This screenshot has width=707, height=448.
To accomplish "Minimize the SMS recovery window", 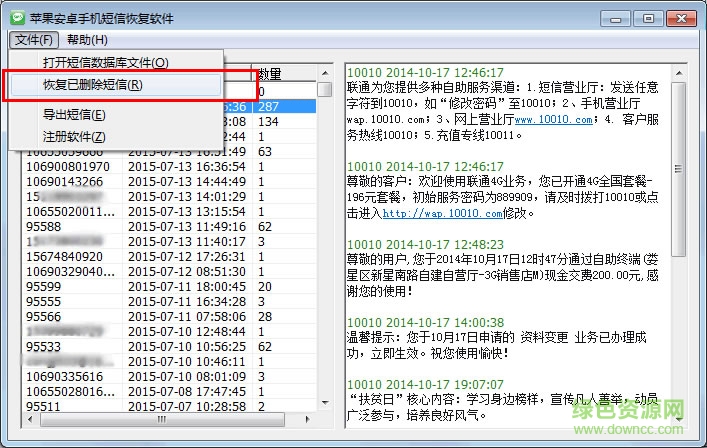I will coord(615,19).
